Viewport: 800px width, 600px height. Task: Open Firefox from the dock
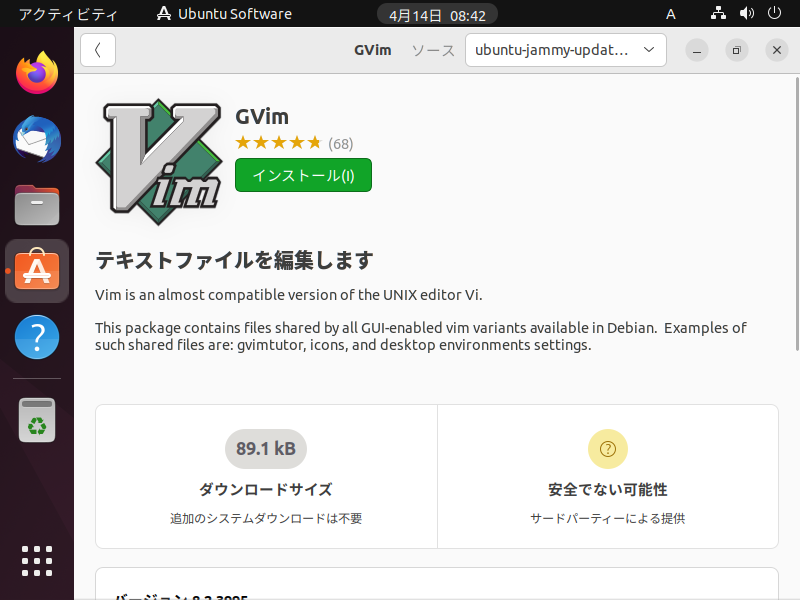pos(37,73)
